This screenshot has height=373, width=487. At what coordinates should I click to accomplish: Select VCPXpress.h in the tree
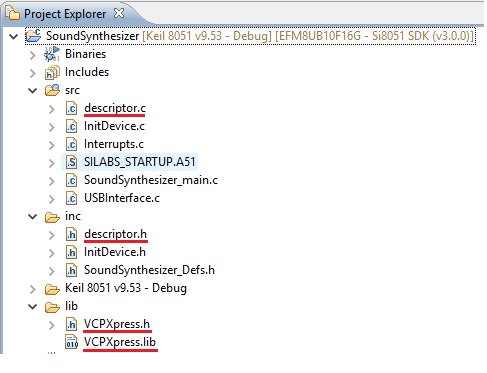tap(117, 324)
